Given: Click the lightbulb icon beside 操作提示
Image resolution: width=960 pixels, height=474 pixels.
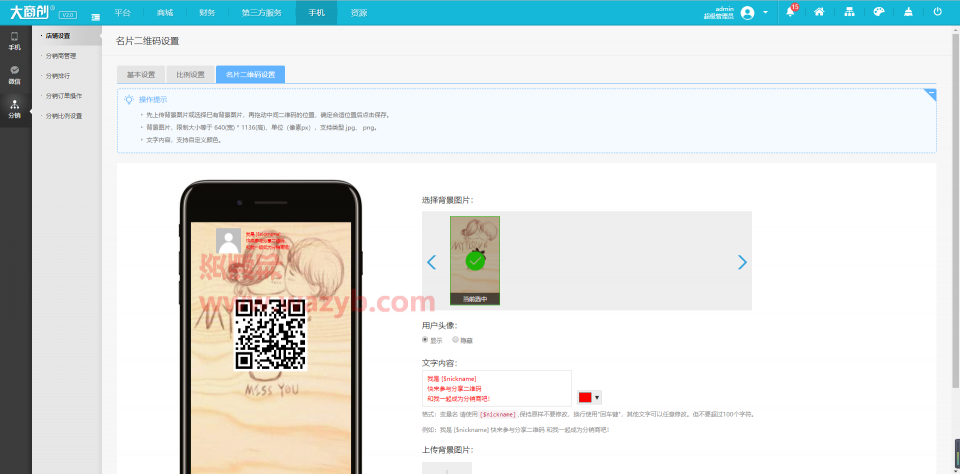Looking at the screenshot, I should tap(129, 99).
